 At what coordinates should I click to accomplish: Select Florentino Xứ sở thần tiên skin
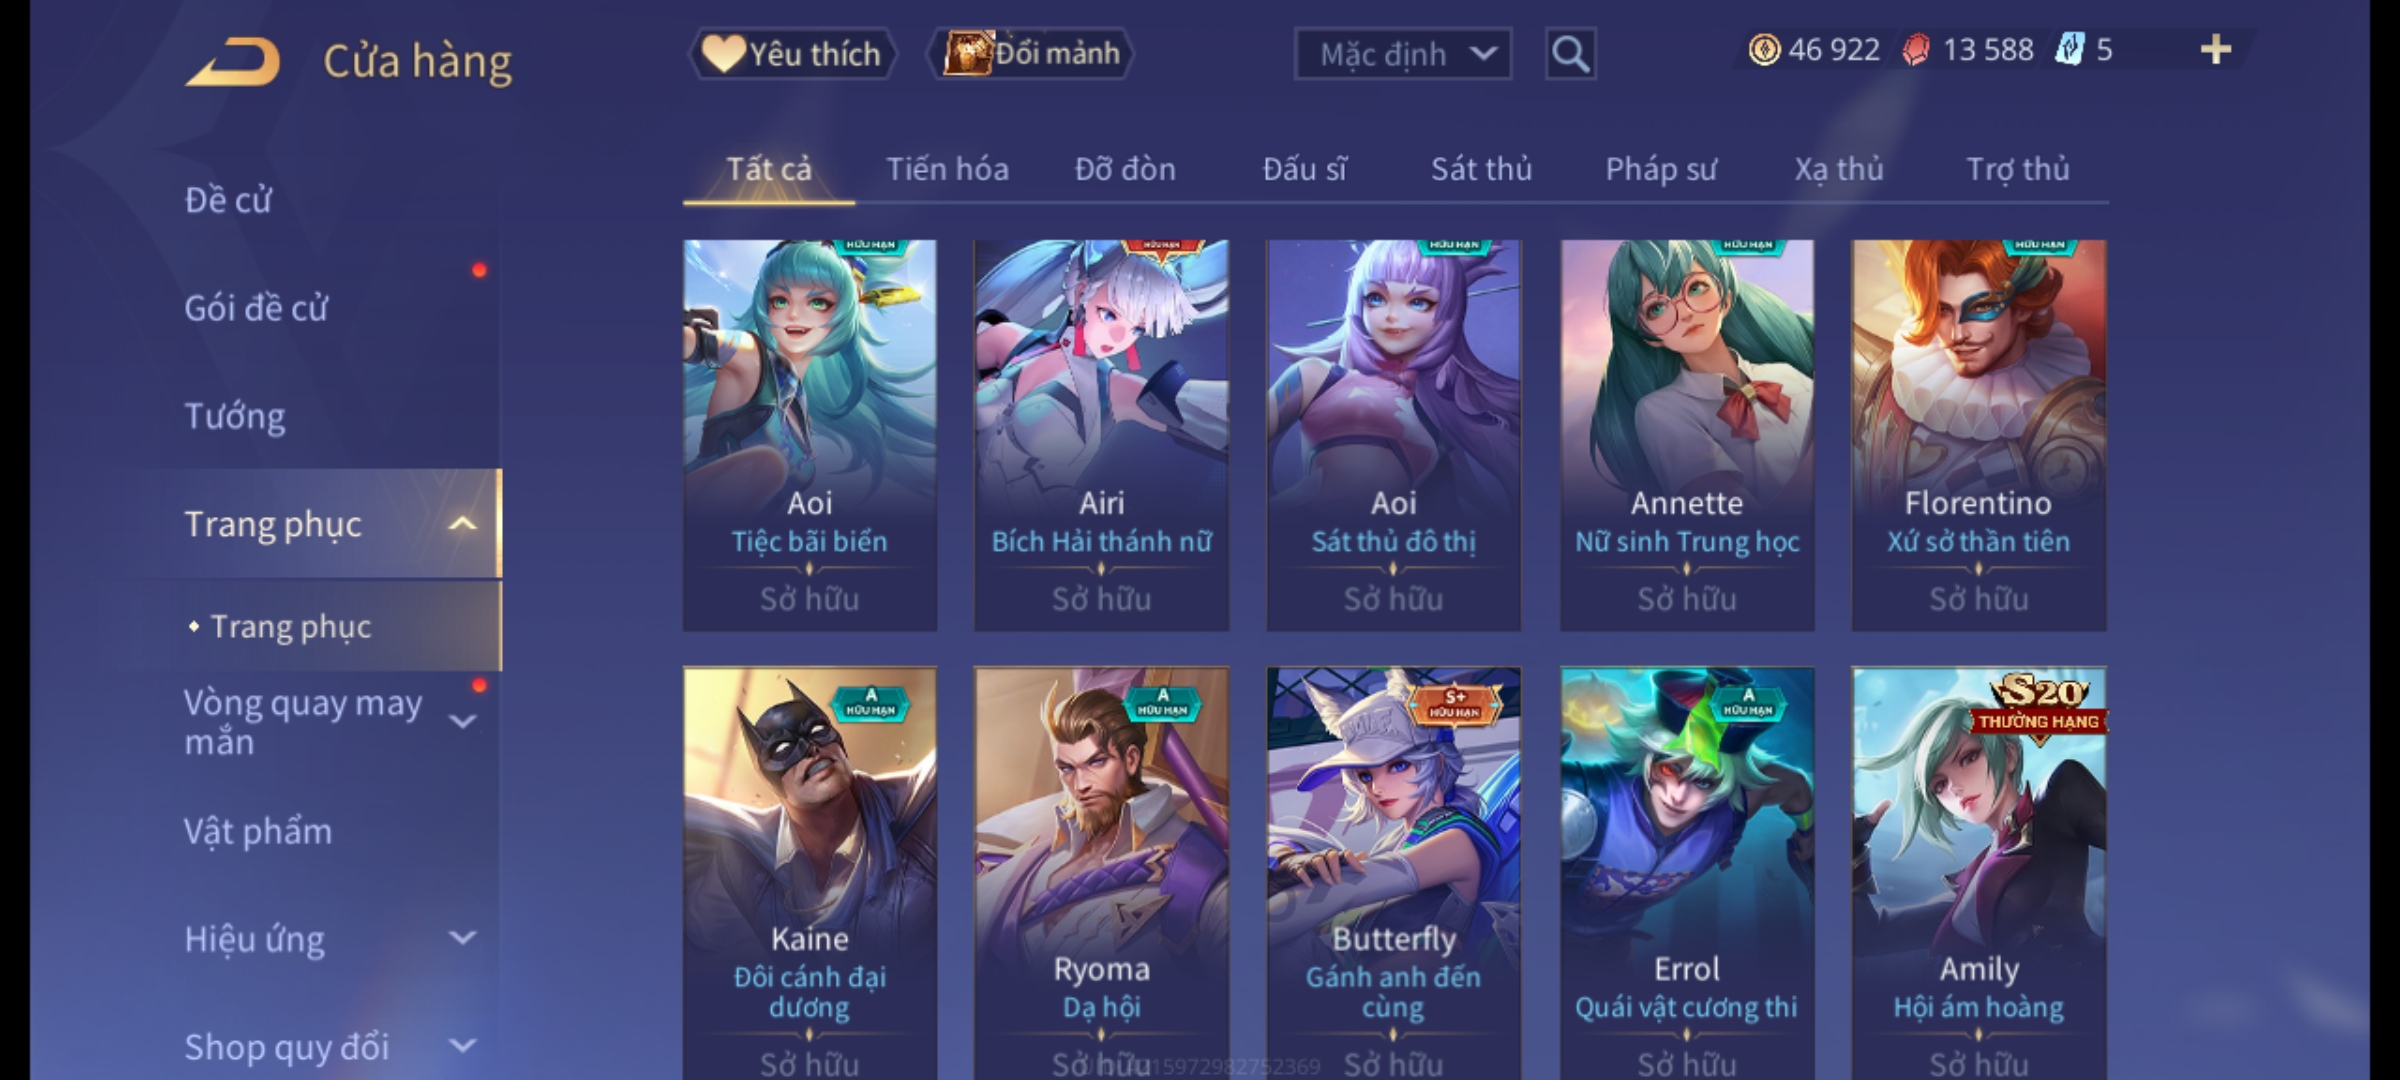pos(1978,435)
